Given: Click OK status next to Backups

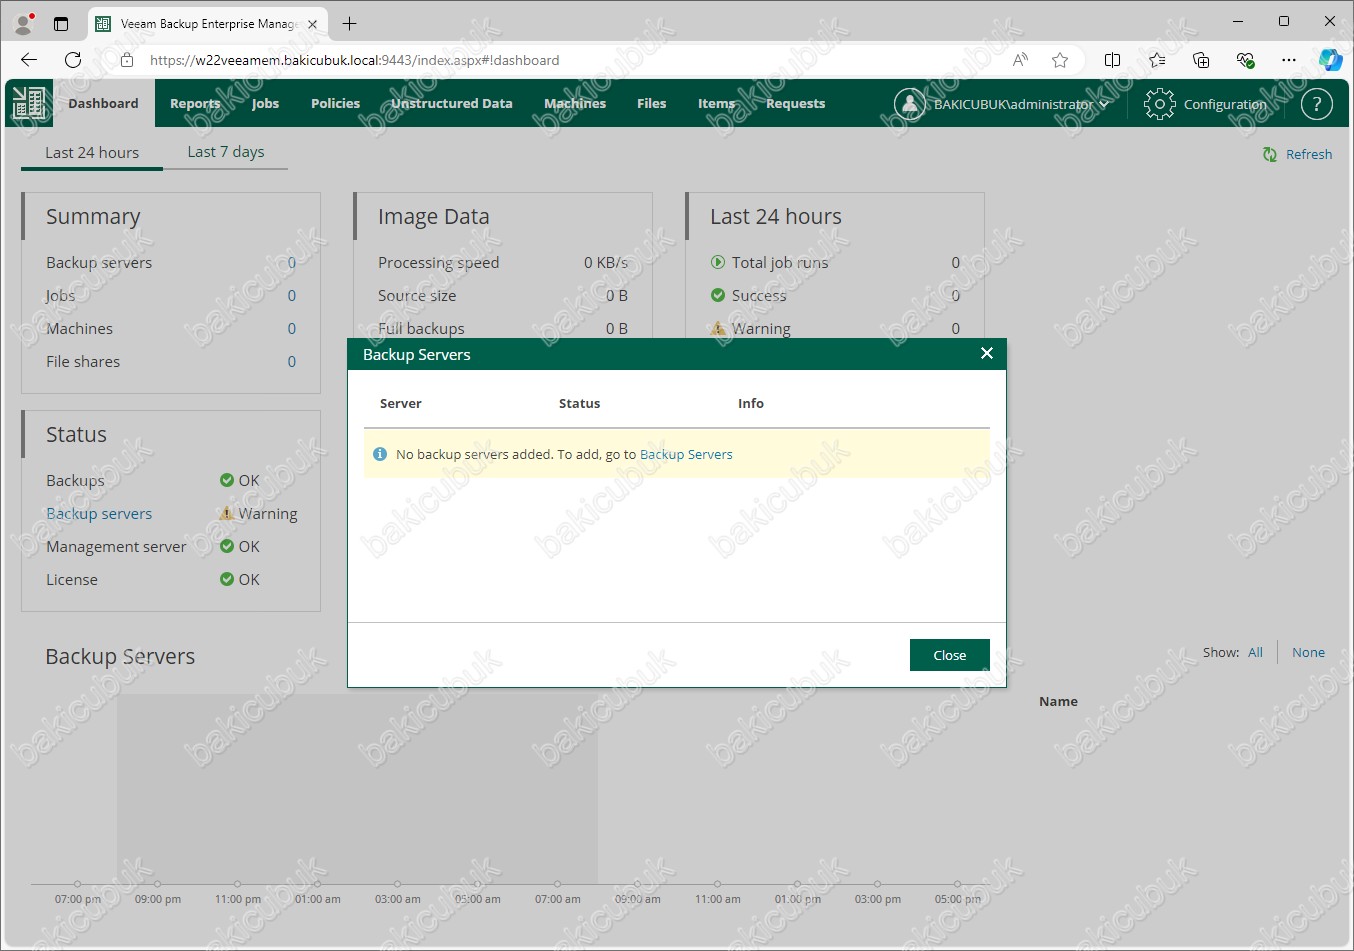Looking at the screenshot, I should pyautogui.click(x=240, y=480).
